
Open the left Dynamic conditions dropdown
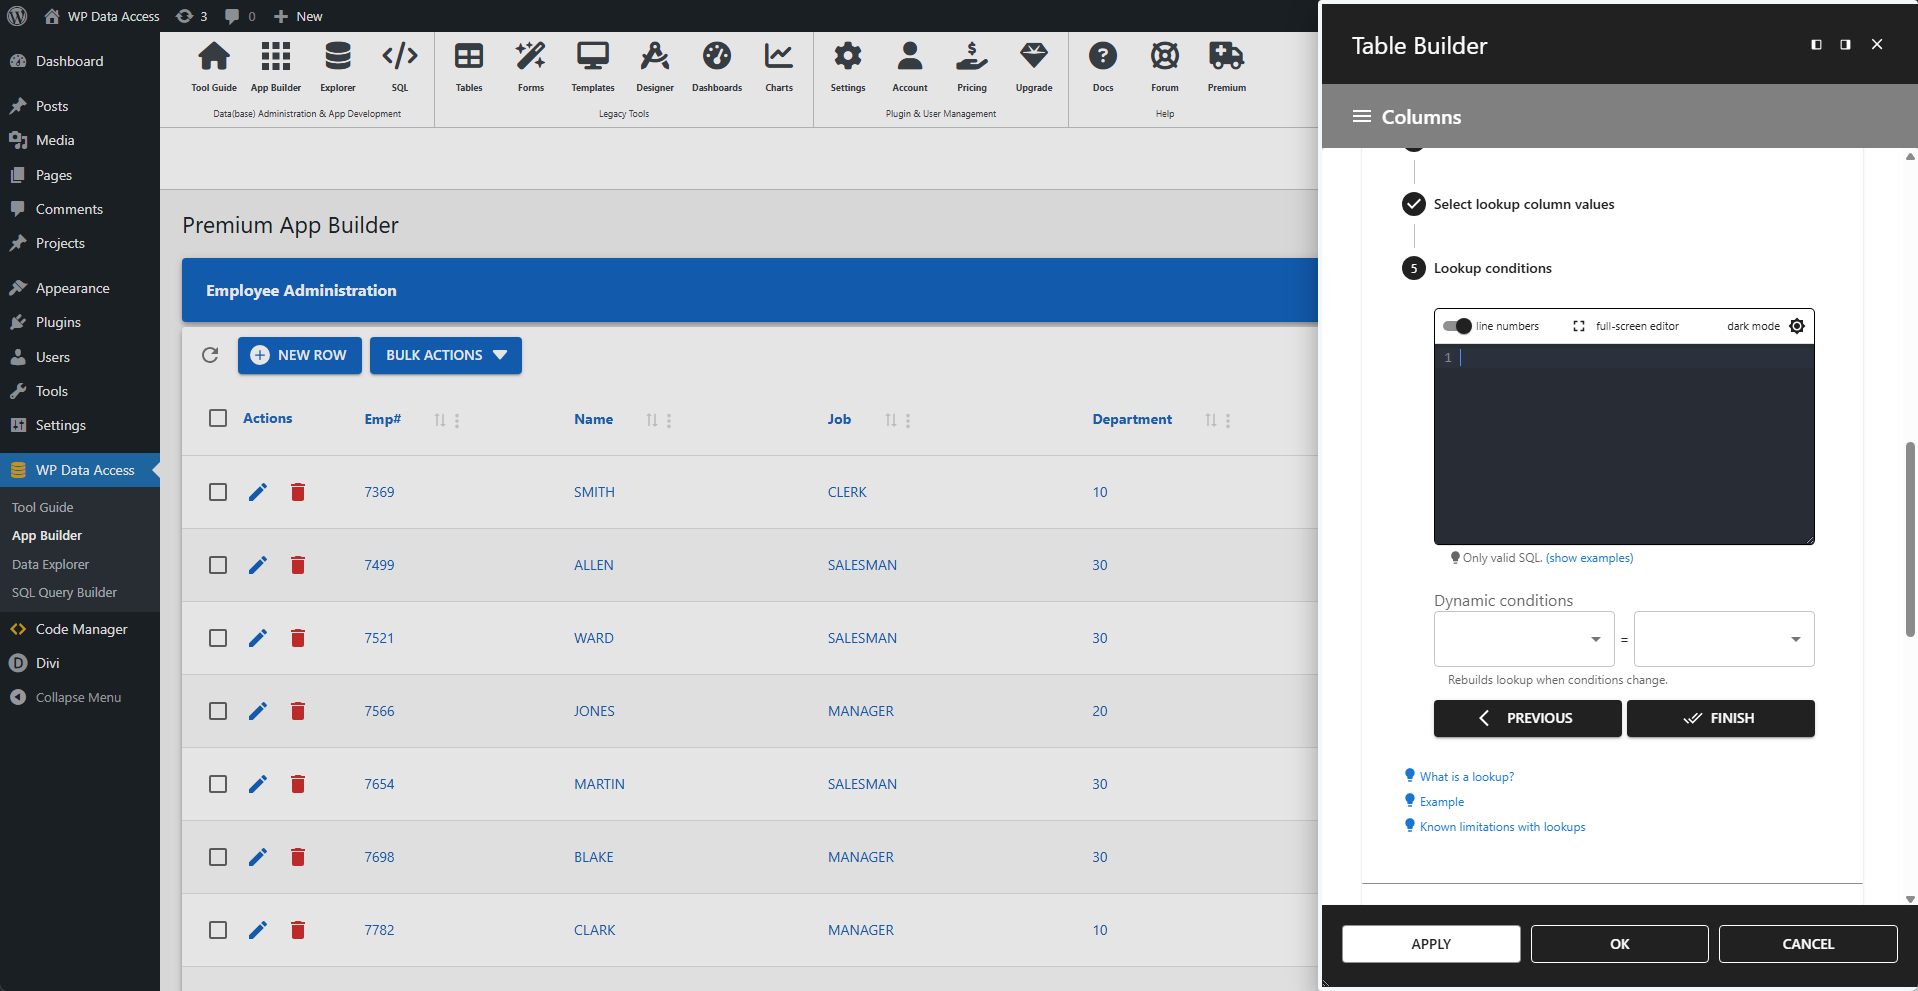point(1522,639)
